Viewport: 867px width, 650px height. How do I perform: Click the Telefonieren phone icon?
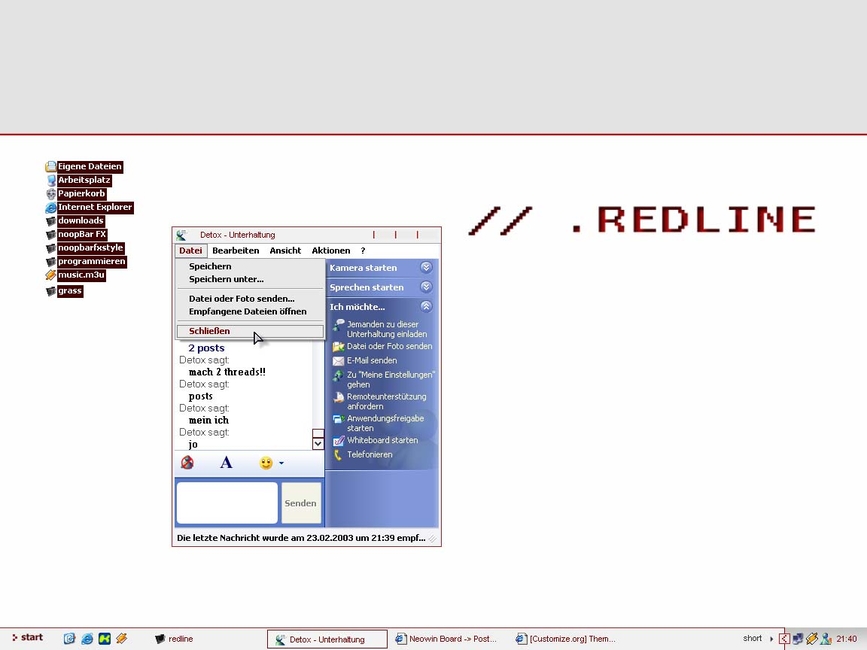[338, 455]
